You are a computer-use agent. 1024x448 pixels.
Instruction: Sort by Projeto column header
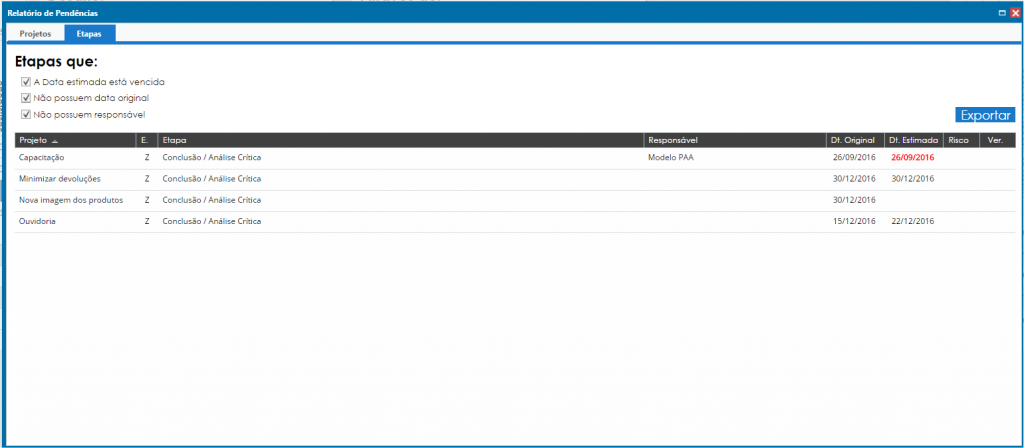click(75, 140)
